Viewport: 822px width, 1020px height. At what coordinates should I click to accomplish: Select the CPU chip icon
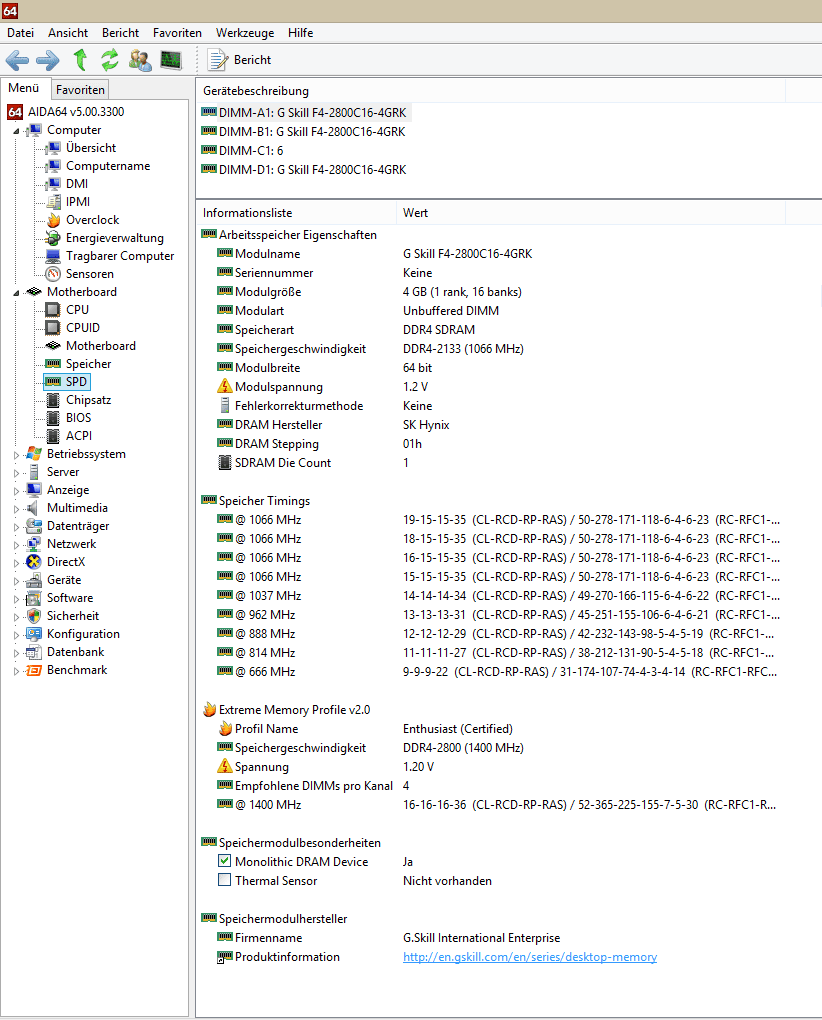pos(53,310)
